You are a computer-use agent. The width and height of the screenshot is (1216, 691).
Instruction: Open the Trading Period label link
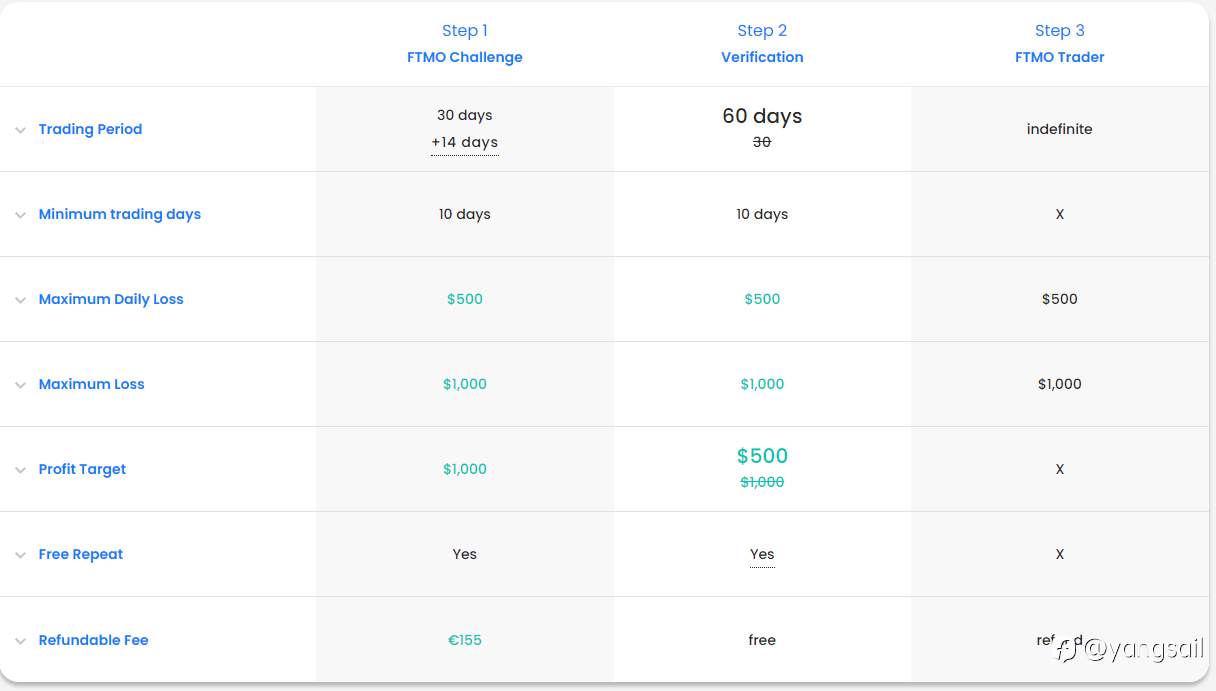[90, 129]
